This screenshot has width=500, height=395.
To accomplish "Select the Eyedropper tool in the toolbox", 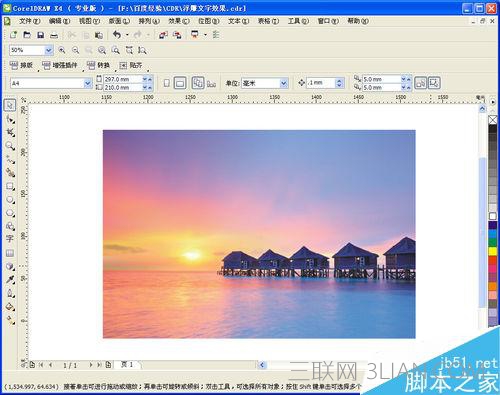I will pyautogui.click(x=10, y=279).
